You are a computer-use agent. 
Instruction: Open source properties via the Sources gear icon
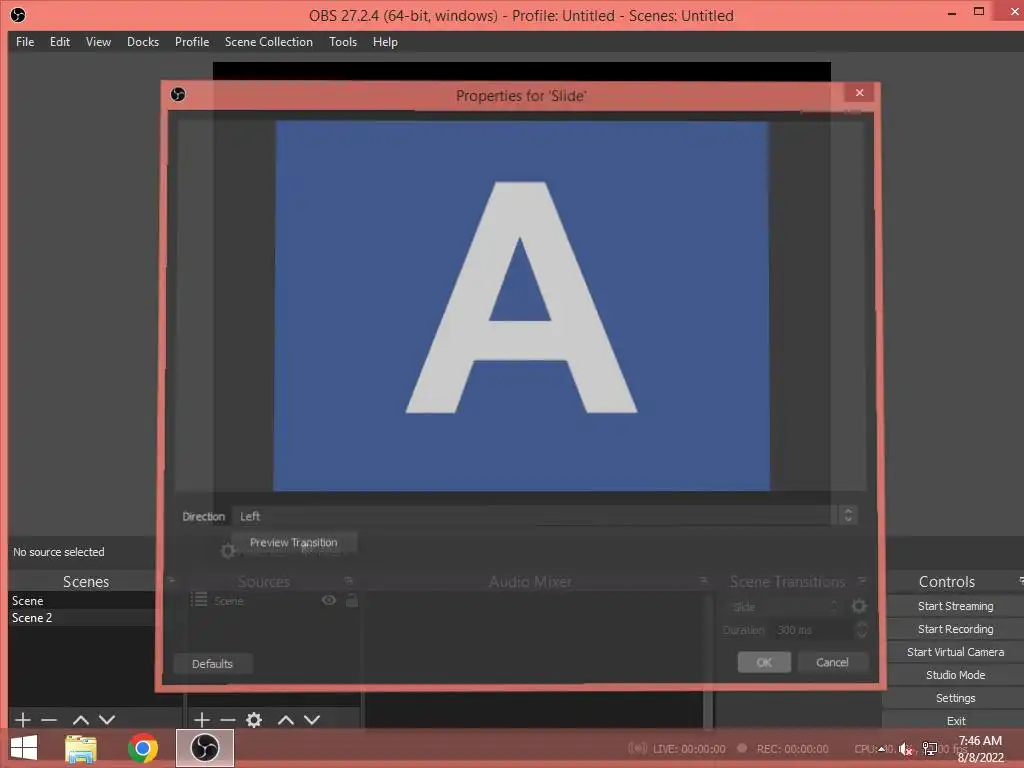click(254, 720)
